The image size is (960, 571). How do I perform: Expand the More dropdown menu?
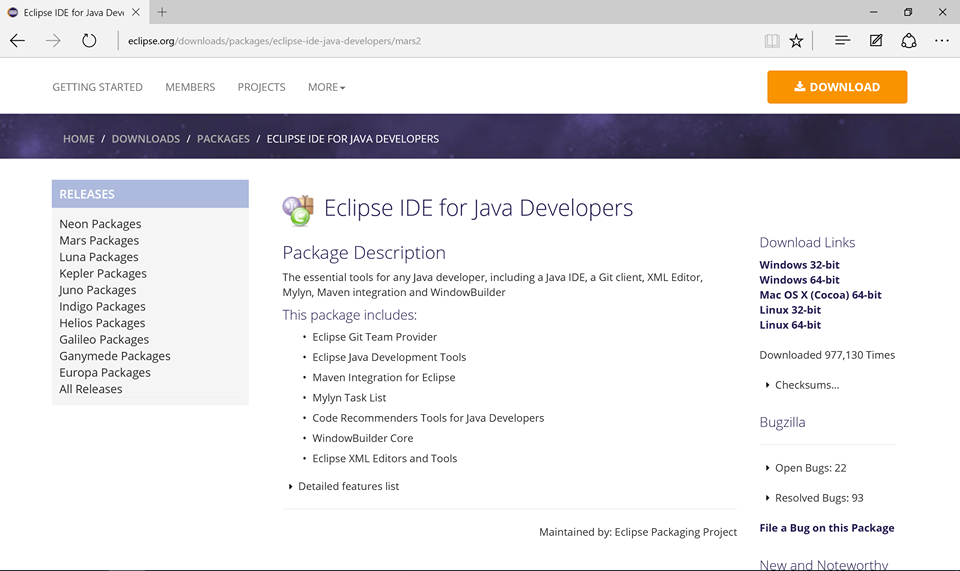[326, 87]
